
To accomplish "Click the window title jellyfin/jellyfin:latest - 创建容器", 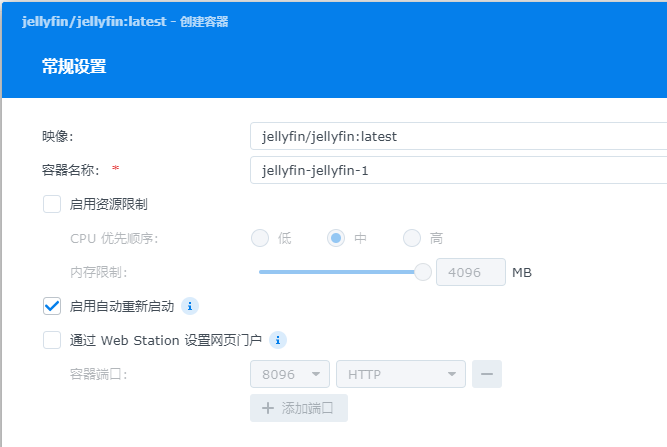I will pyautogui.click(x=125, y=21).
